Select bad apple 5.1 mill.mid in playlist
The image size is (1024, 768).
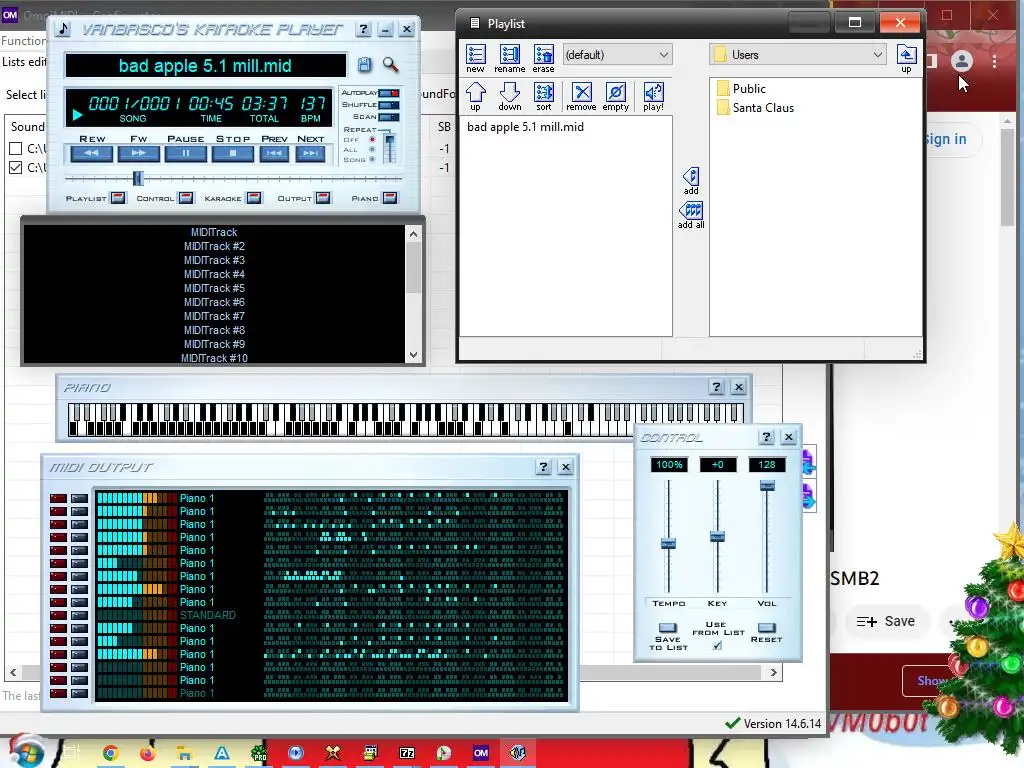coord(525,127)
